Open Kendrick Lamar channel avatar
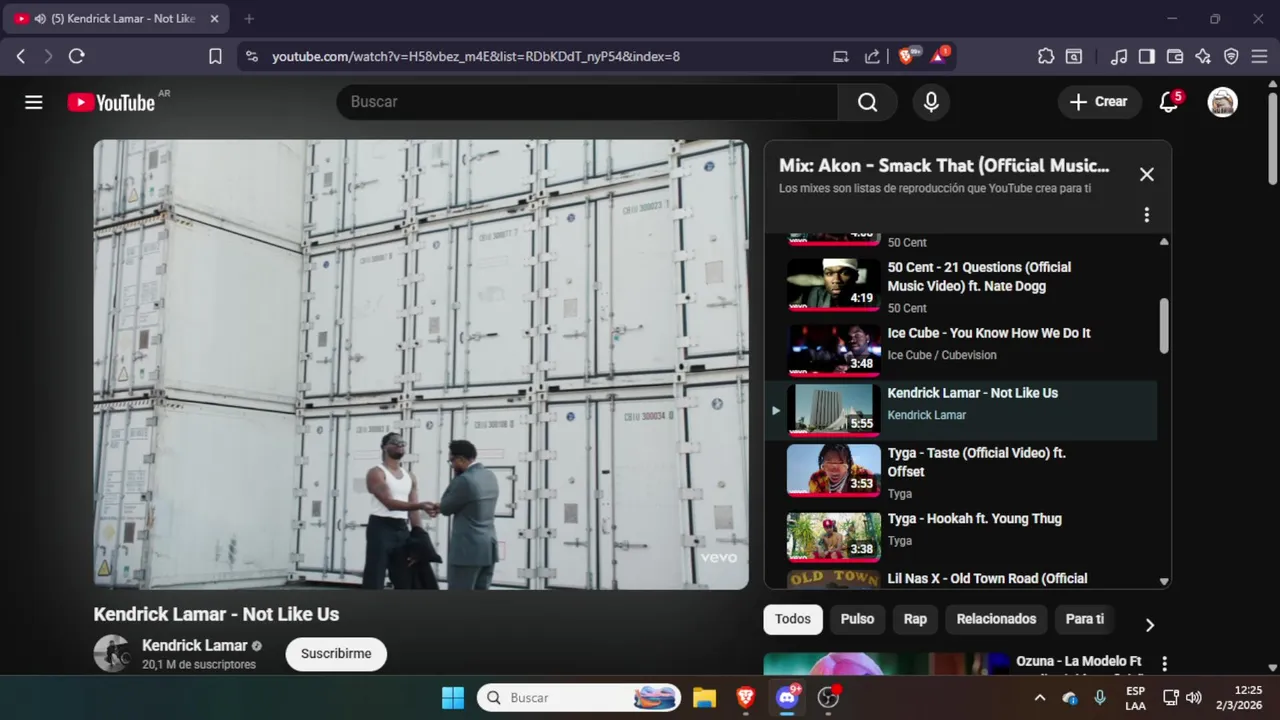 point(111,654)
